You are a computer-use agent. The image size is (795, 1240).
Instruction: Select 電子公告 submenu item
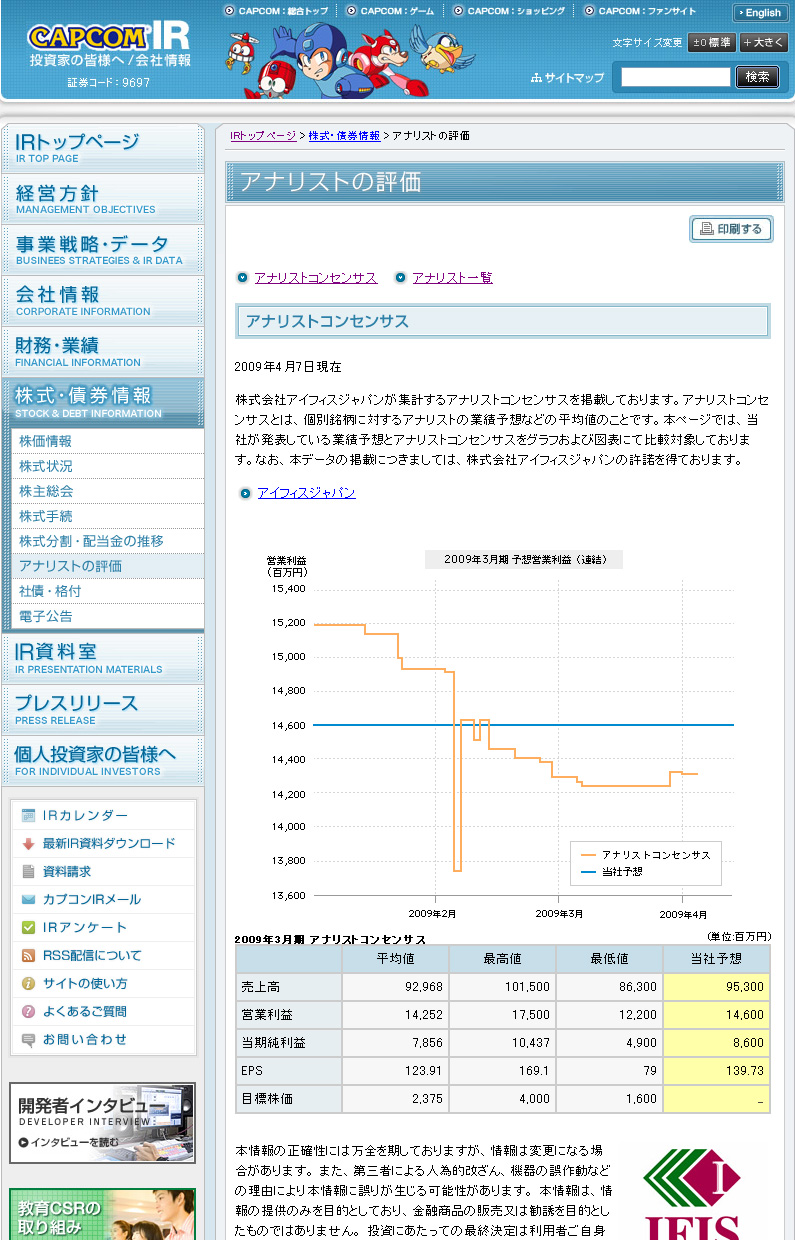pos(108,616)
